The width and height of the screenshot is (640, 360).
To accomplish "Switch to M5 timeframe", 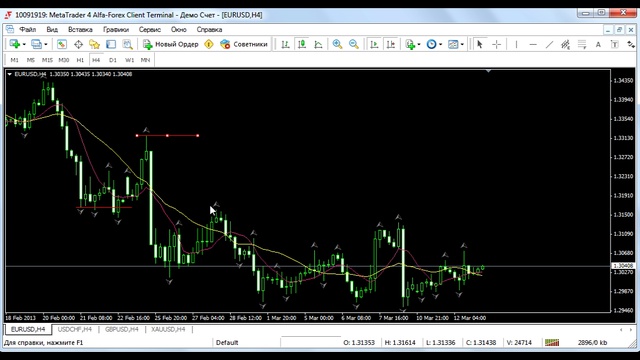I will (x=31, y=60).
